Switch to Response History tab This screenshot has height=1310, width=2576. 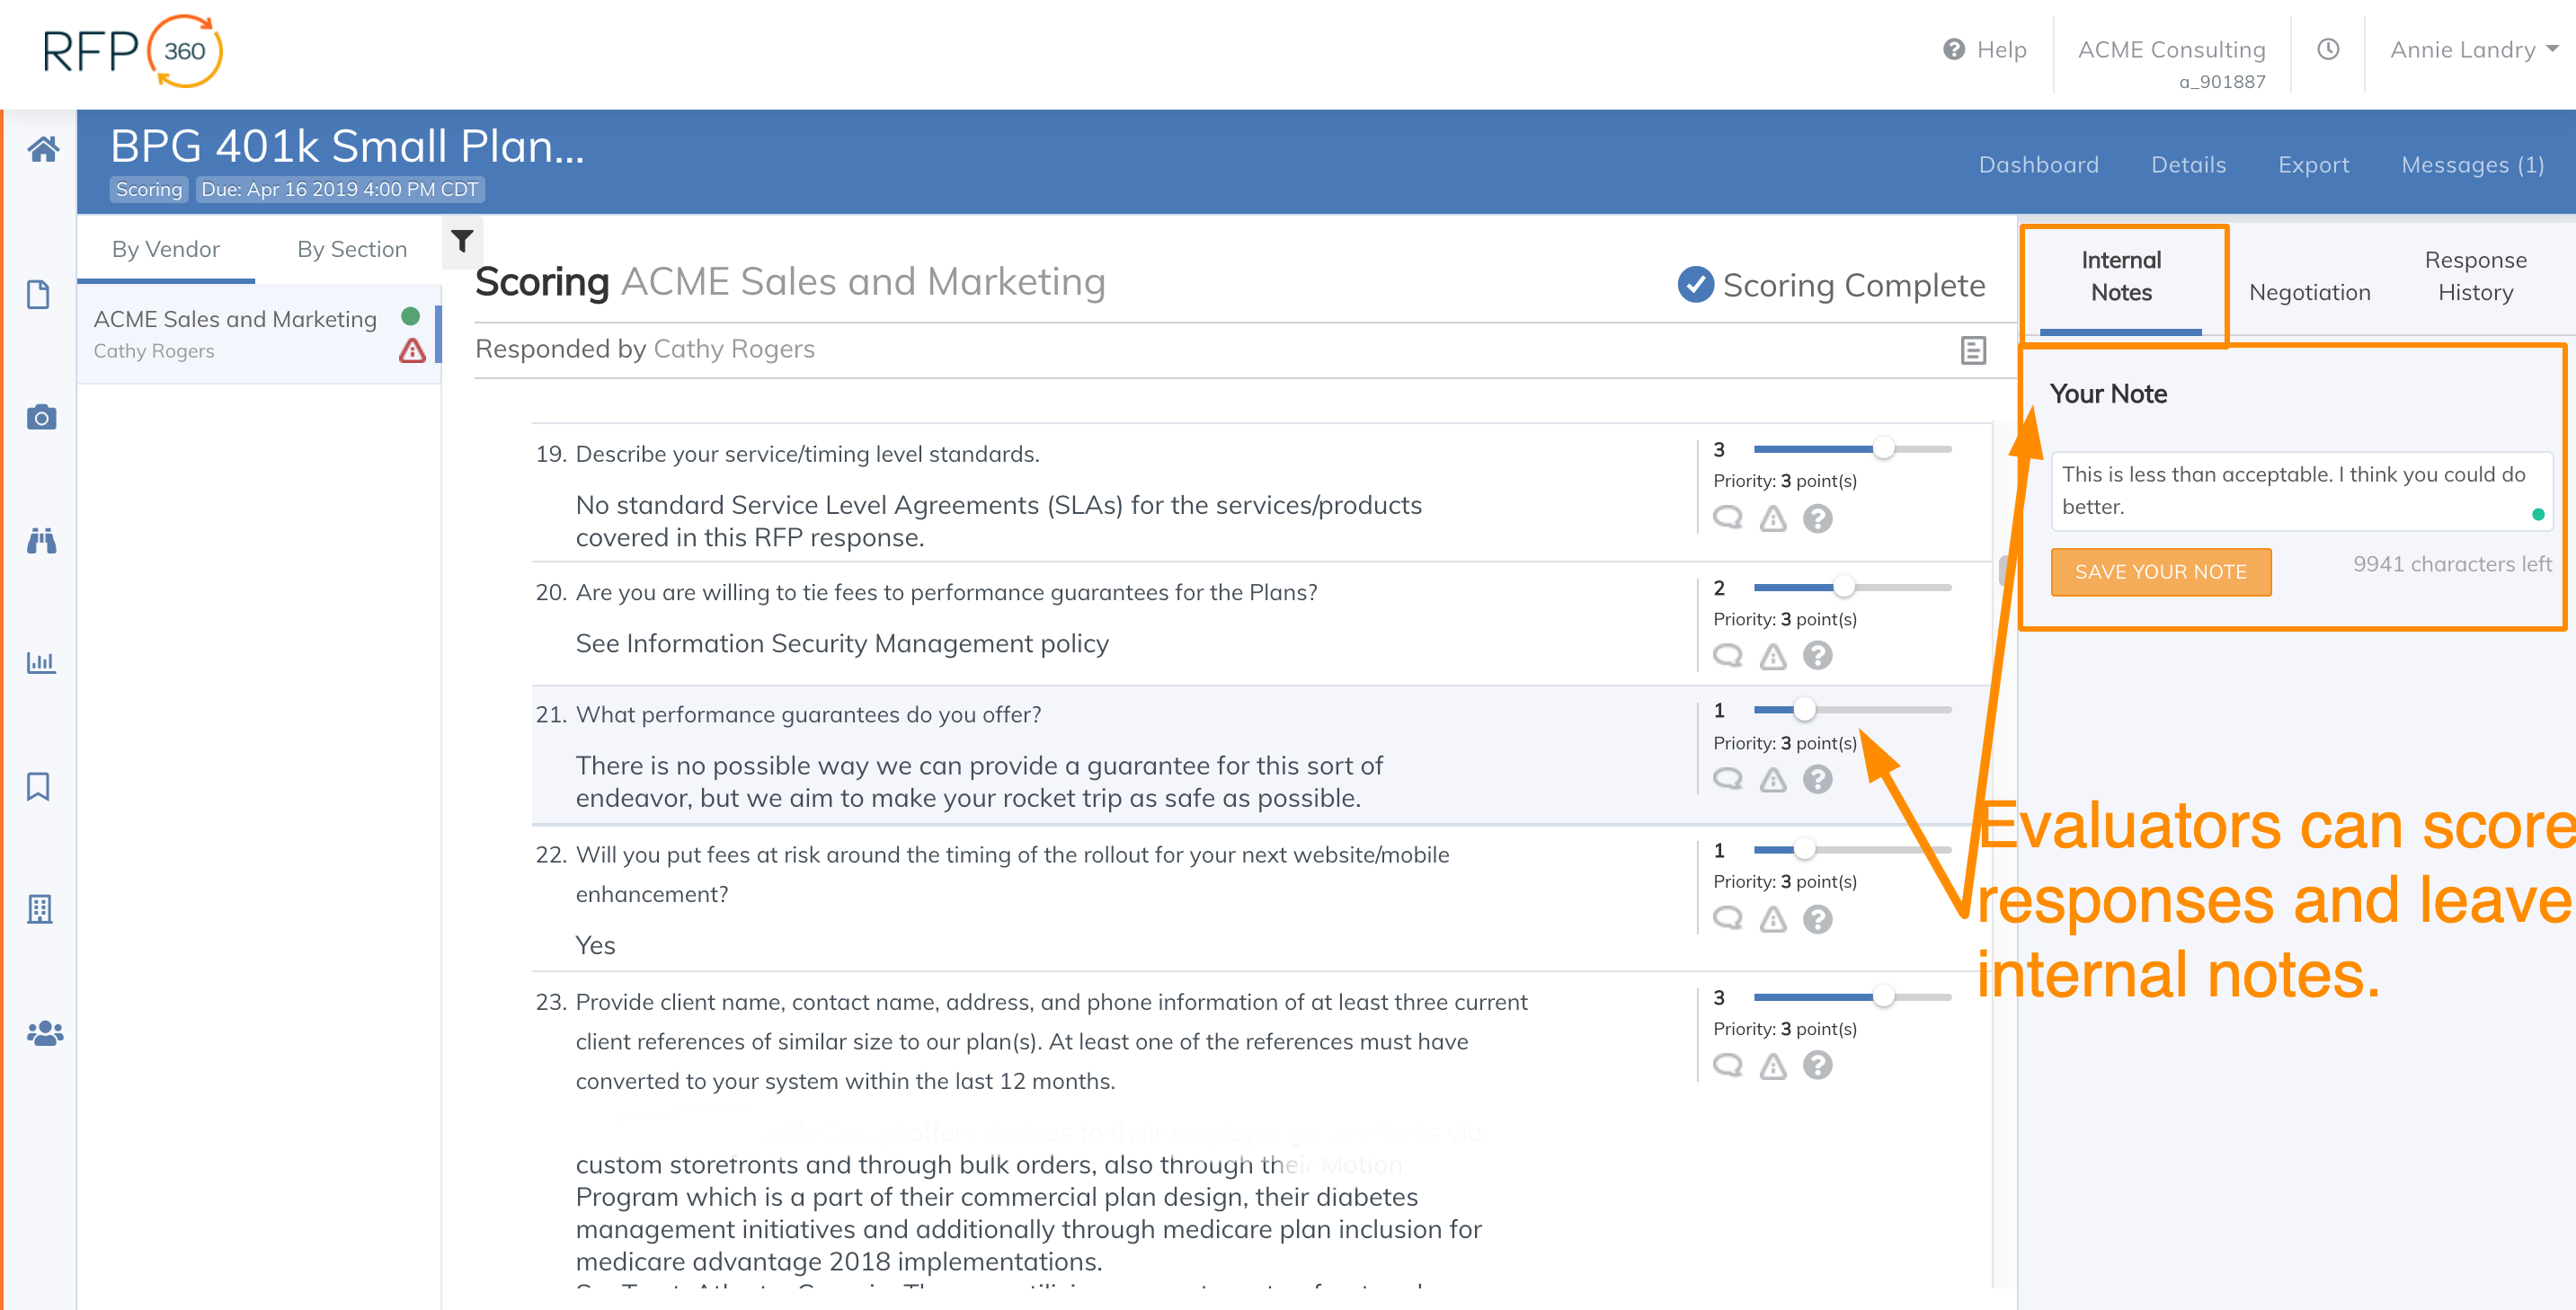click(2475, 276)
